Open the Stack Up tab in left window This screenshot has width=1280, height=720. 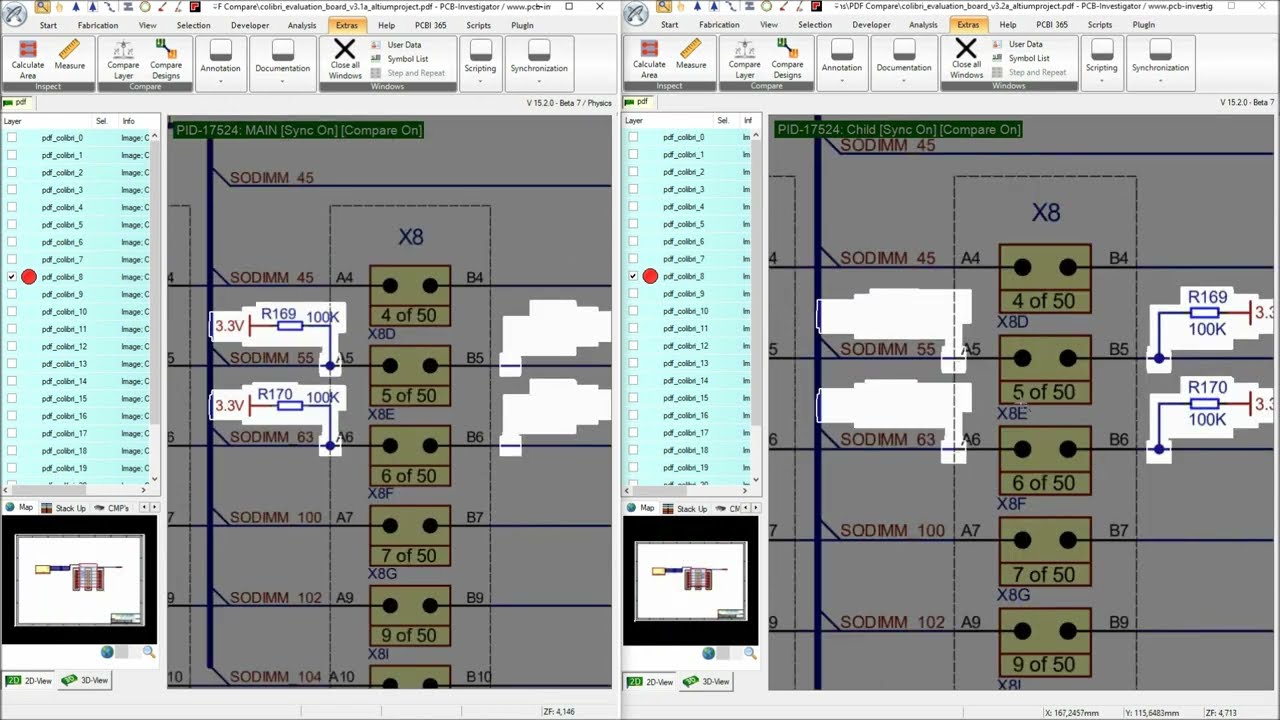coord(64,508)
